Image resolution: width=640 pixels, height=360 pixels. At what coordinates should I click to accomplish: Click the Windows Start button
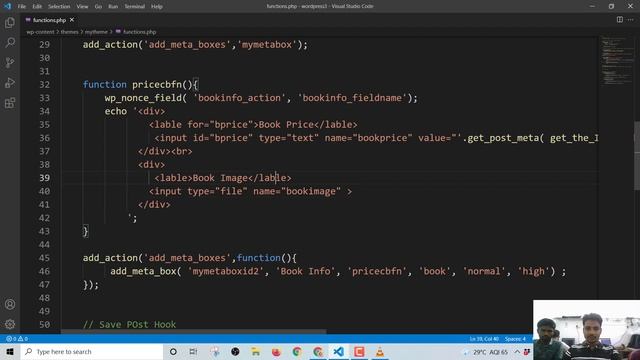10,351
